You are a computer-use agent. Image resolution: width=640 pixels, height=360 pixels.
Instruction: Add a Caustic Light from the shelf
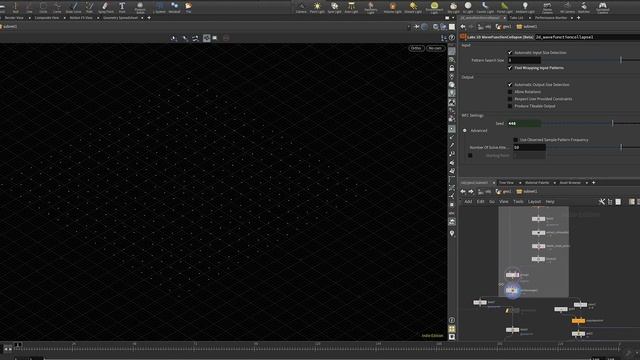[x=485, y=7]
